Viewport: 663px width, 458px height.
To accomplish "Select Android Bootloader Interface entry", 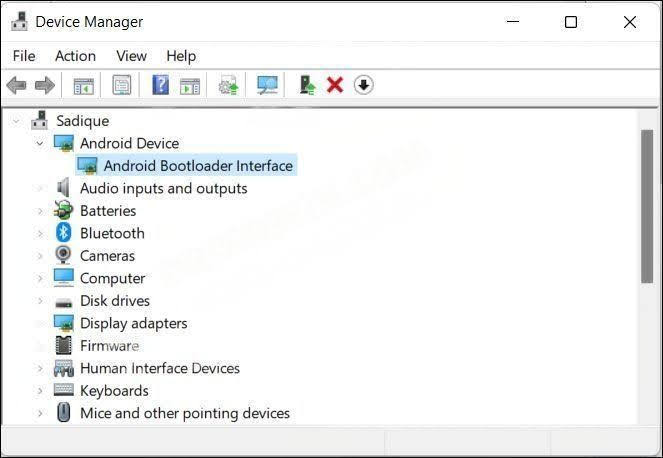I will click(x=198, y=166).
